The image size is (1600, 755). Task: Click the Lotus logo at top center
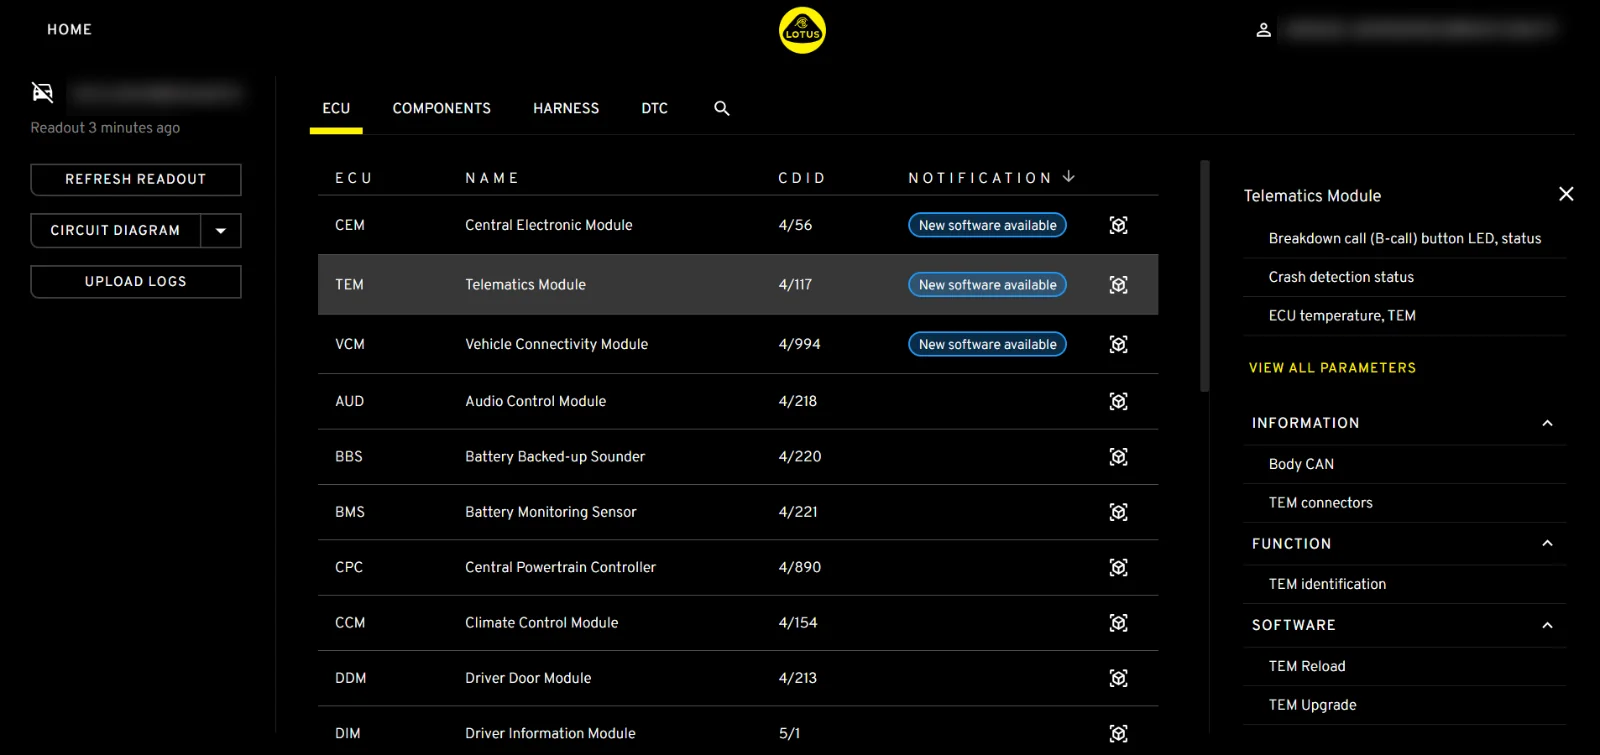click(x=802, y=30)
